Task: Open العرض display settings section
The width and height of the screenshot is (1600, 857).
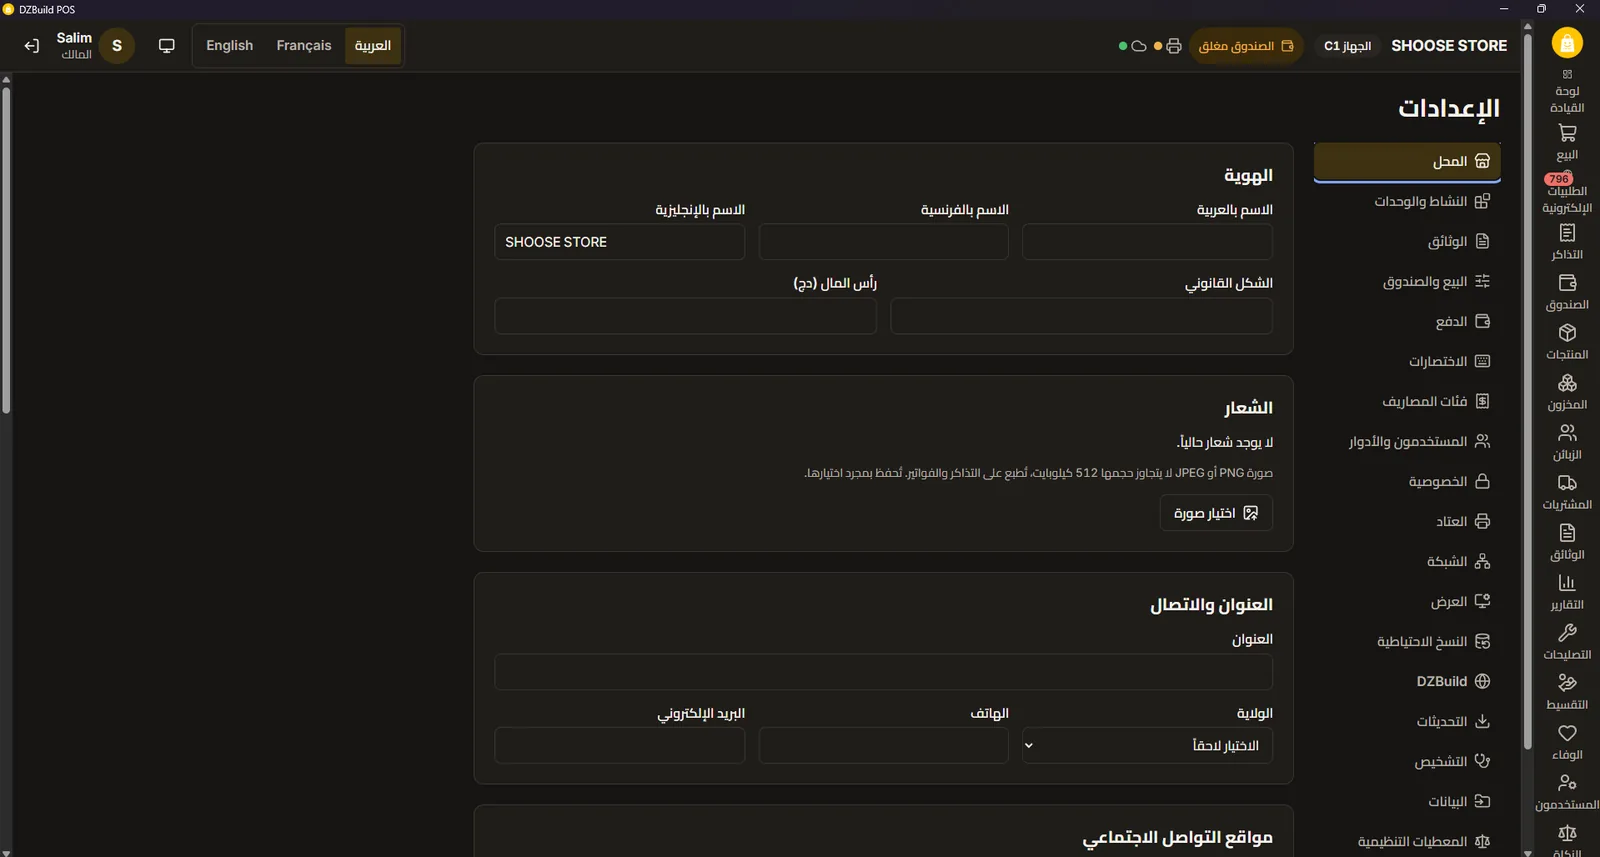Action: [1407, 601]
